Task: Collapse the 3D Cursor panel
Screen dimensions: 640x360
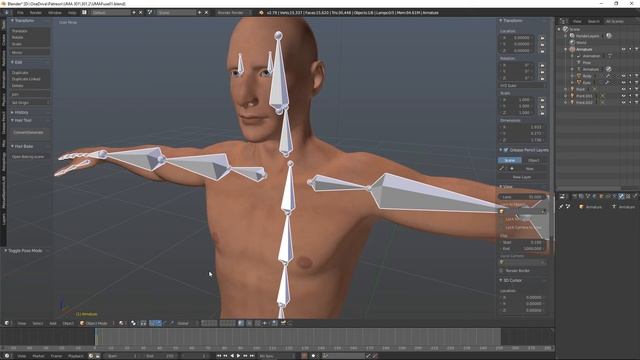Action: click(x=501, y=280)
